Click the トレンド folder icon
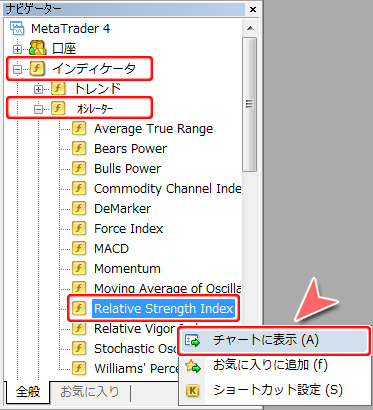Image resolution: width=373 pixels, height=410 pixels. (58, 89)
